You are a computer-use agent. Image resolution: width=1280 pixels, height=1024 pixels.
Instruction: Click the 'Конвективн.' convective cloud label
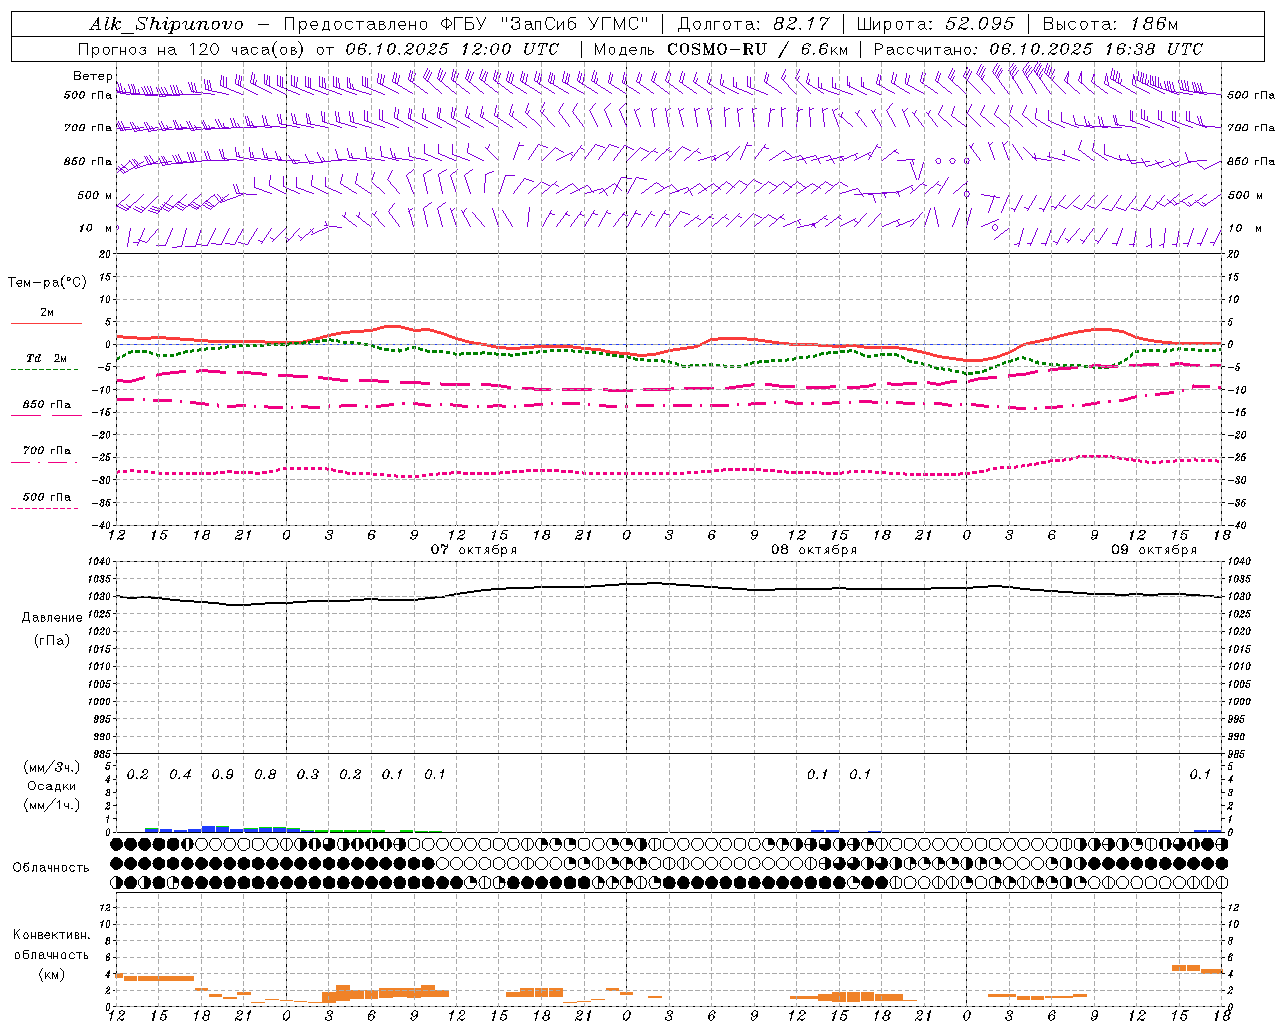tap(51, 935)
